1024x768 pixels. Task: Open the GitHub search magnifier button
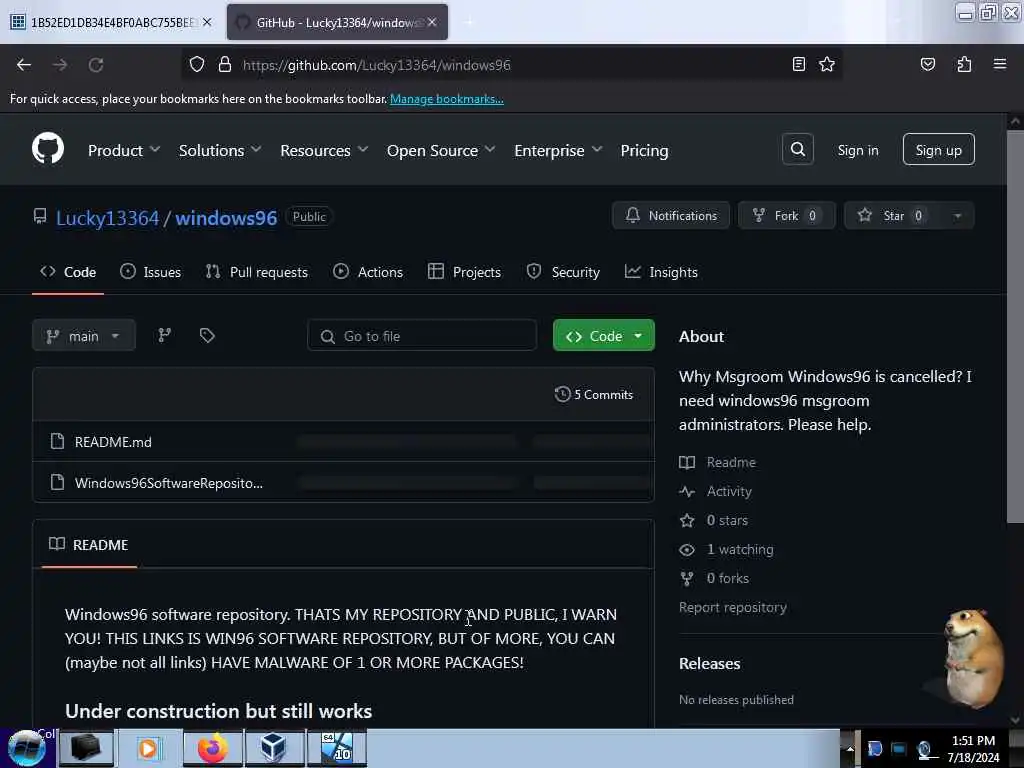point(797,150)
